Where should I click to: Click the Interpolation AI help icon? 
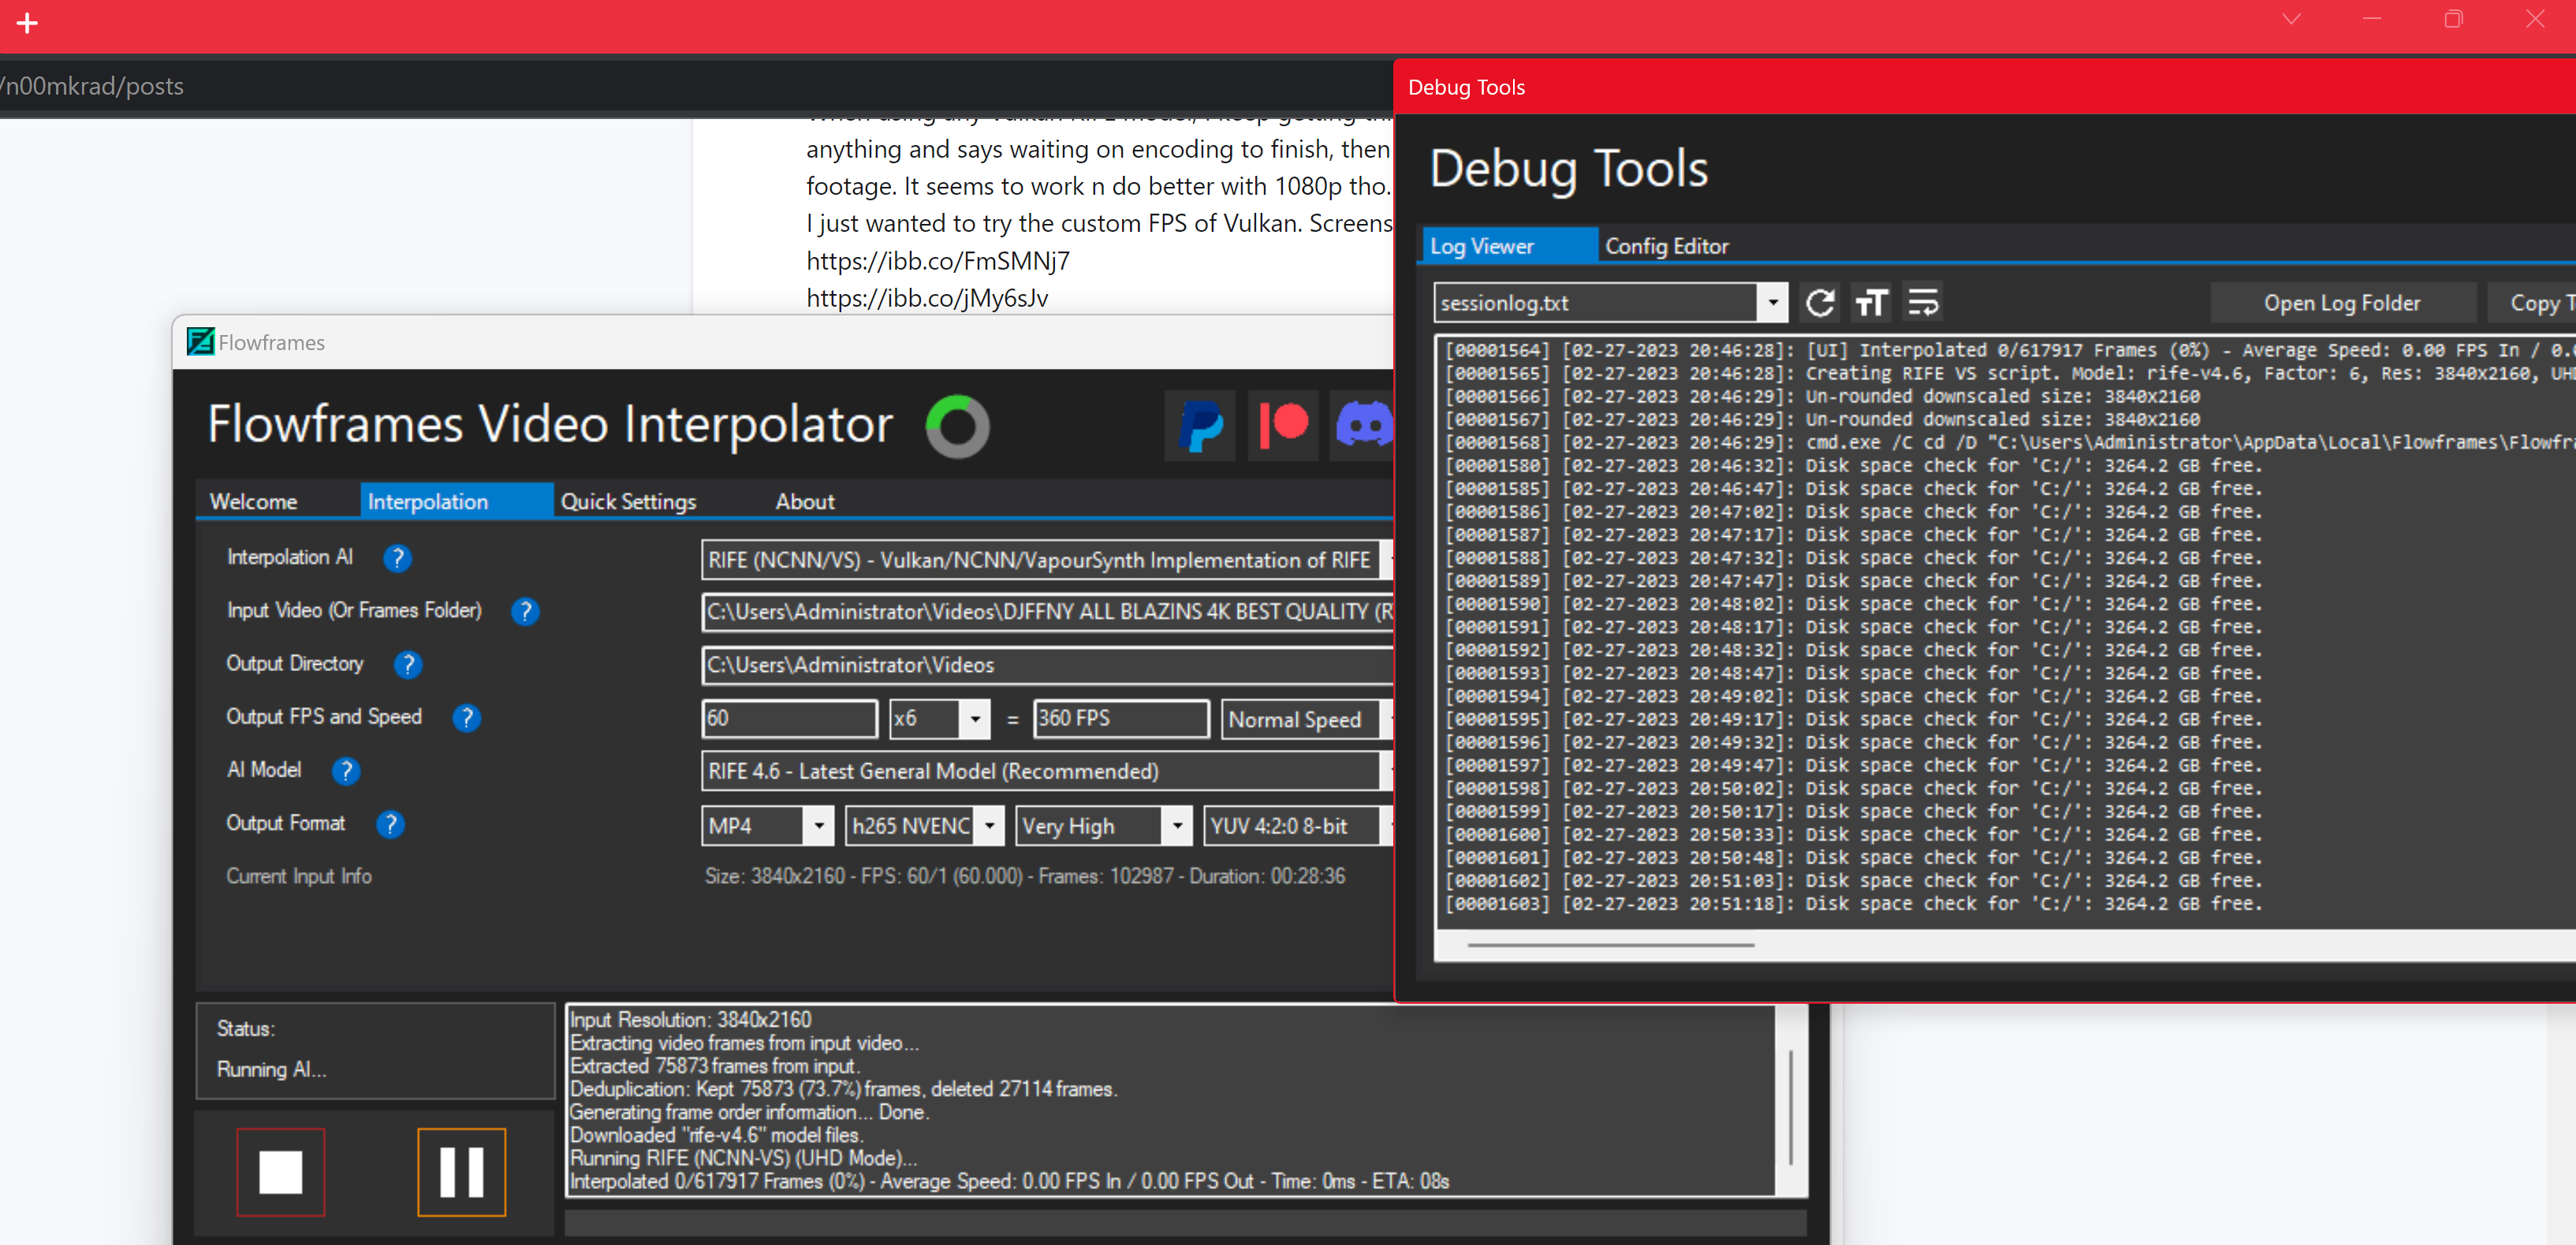pyautogui.click(x=397, y=558)
